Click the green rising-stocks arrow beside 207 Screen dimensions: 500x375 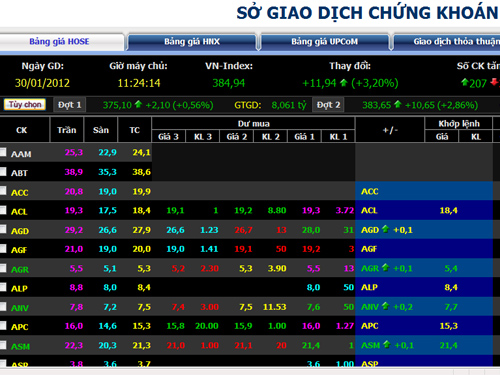coord(464,82)
